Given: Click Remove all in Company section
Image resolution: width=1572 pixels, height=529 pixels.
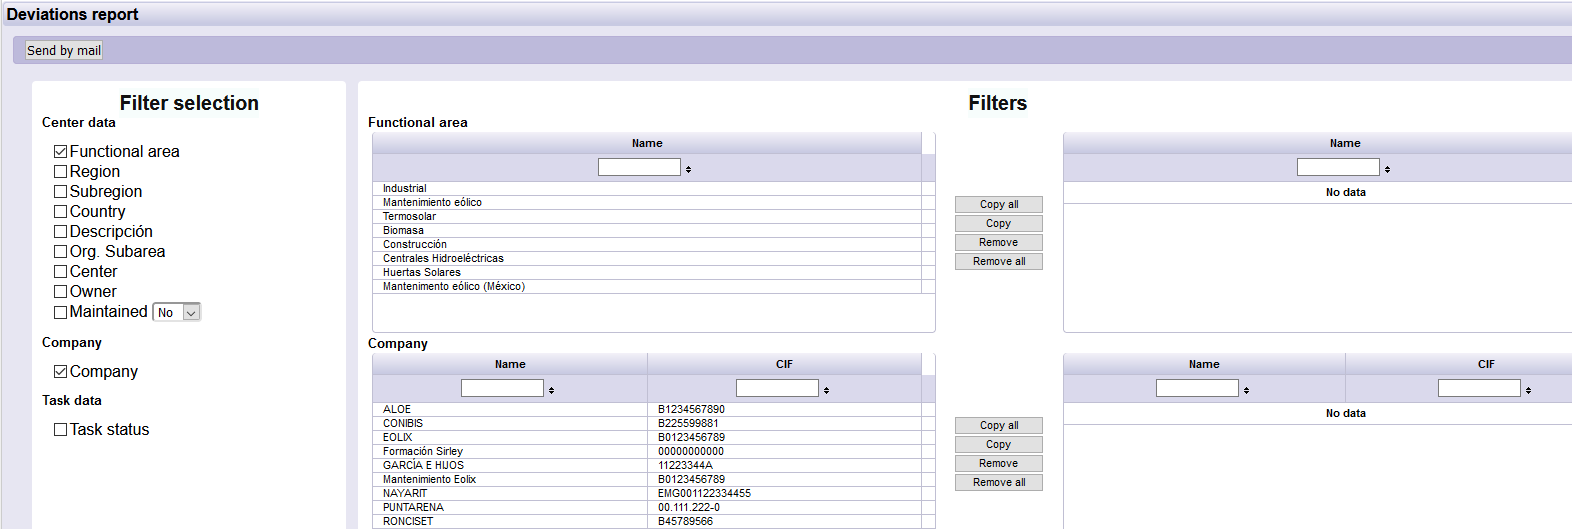Looking at the screenshot, I should (x=998, y=482).
